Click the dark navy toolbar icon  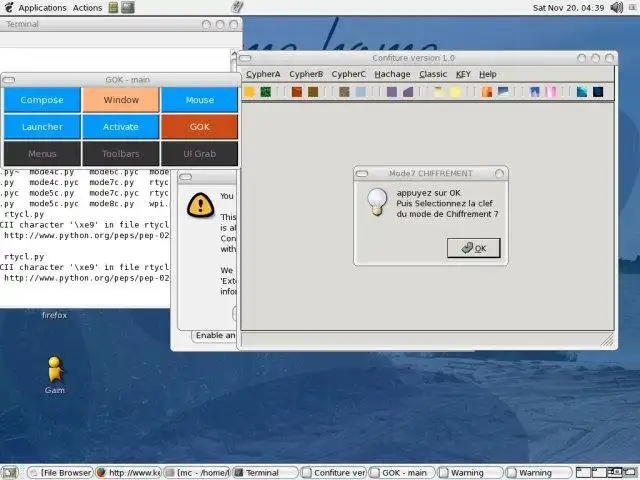pyautogui.click(x=598, y=92)
